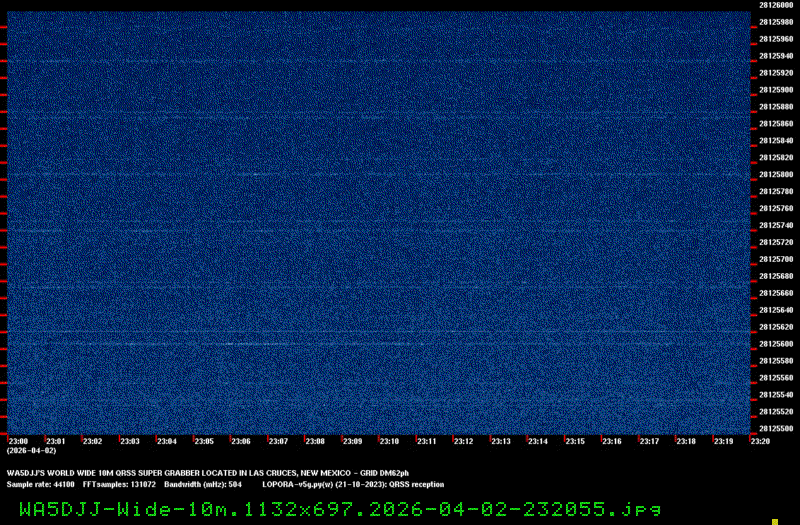
Task: Click the 28125600 frequency label
Action: pos(776,344)
